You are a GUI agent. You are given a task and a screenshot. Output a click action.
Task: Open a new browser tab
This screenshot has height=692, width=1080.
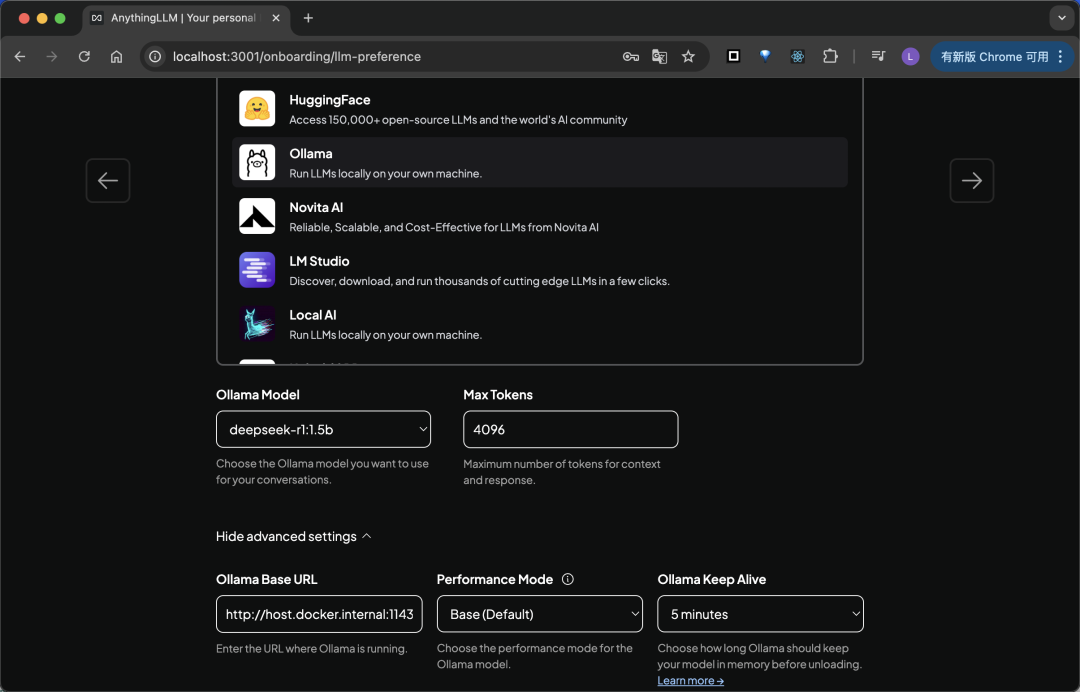[308, 18]
